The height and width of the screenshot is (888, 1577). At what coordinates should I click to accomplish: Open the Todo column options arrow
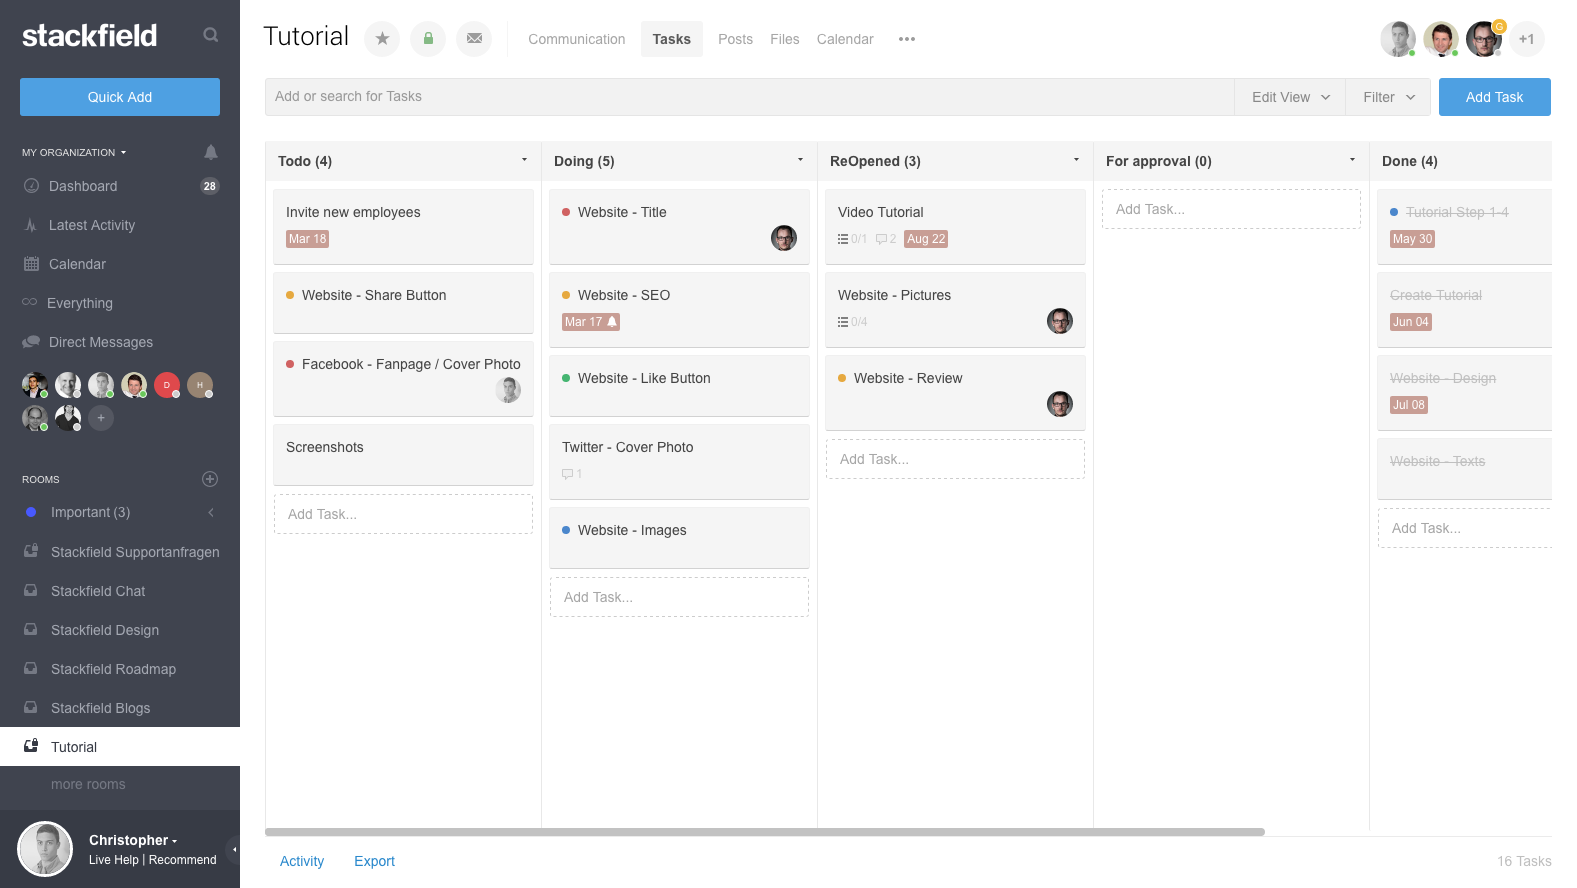[524, 160]
